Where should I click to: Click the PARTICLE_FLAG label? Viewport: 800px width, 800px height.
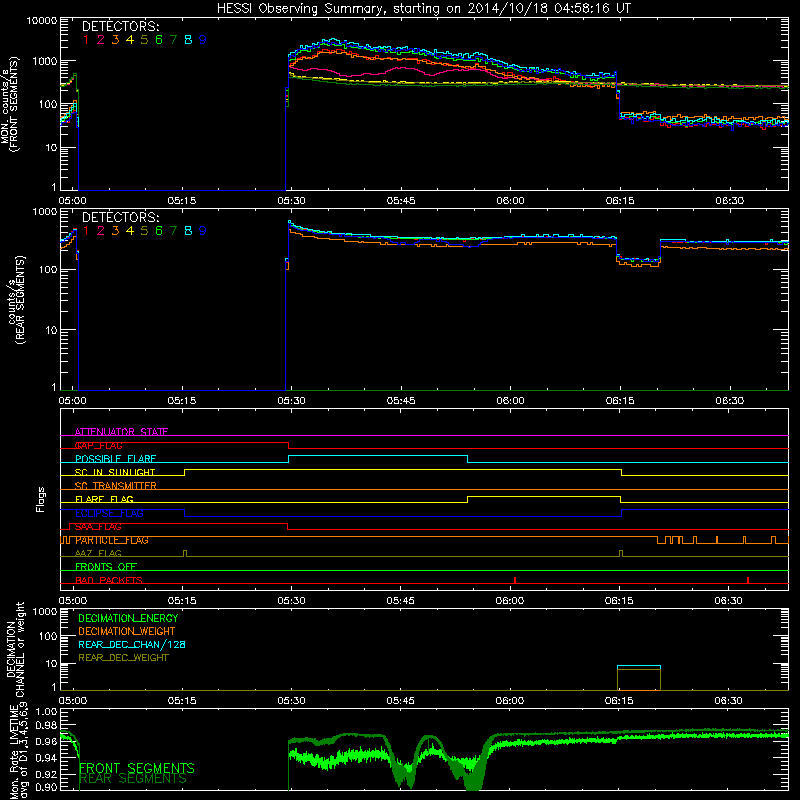click(x=112, y=540)
